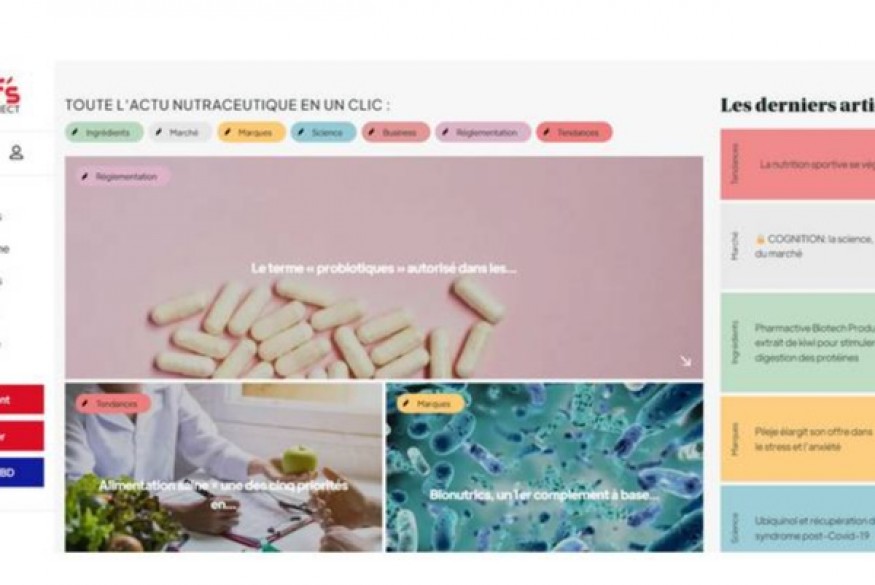Open Pharmactive Biotech kiwi extract article
The image size is (875, 585).
click(x=797, y=342)
